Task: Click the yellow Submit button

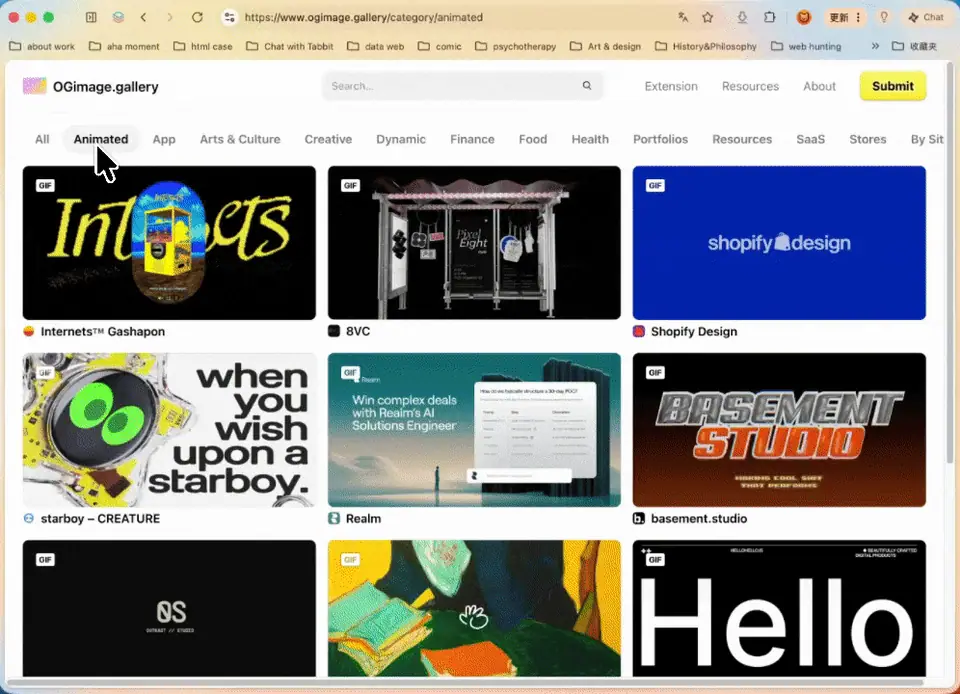Action: [893, 86]
